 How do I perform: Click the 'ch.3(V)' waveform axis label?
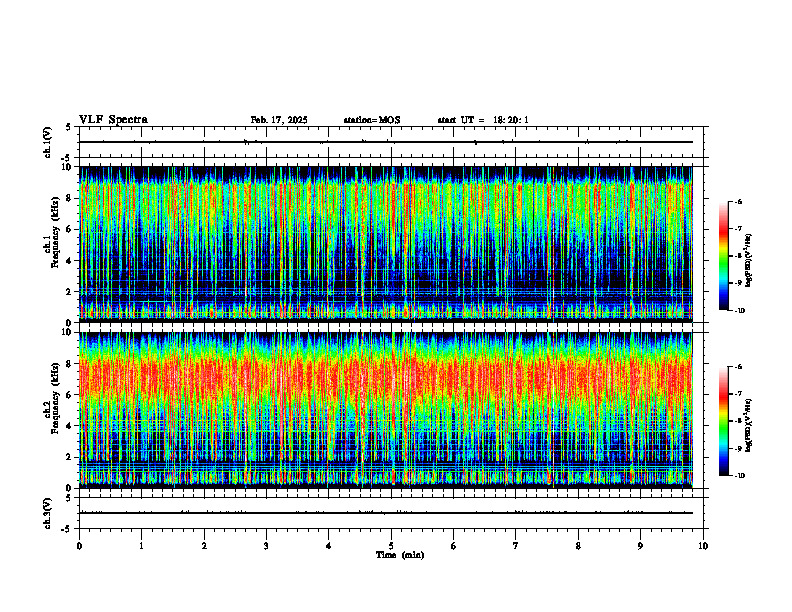tap(48, 513)
